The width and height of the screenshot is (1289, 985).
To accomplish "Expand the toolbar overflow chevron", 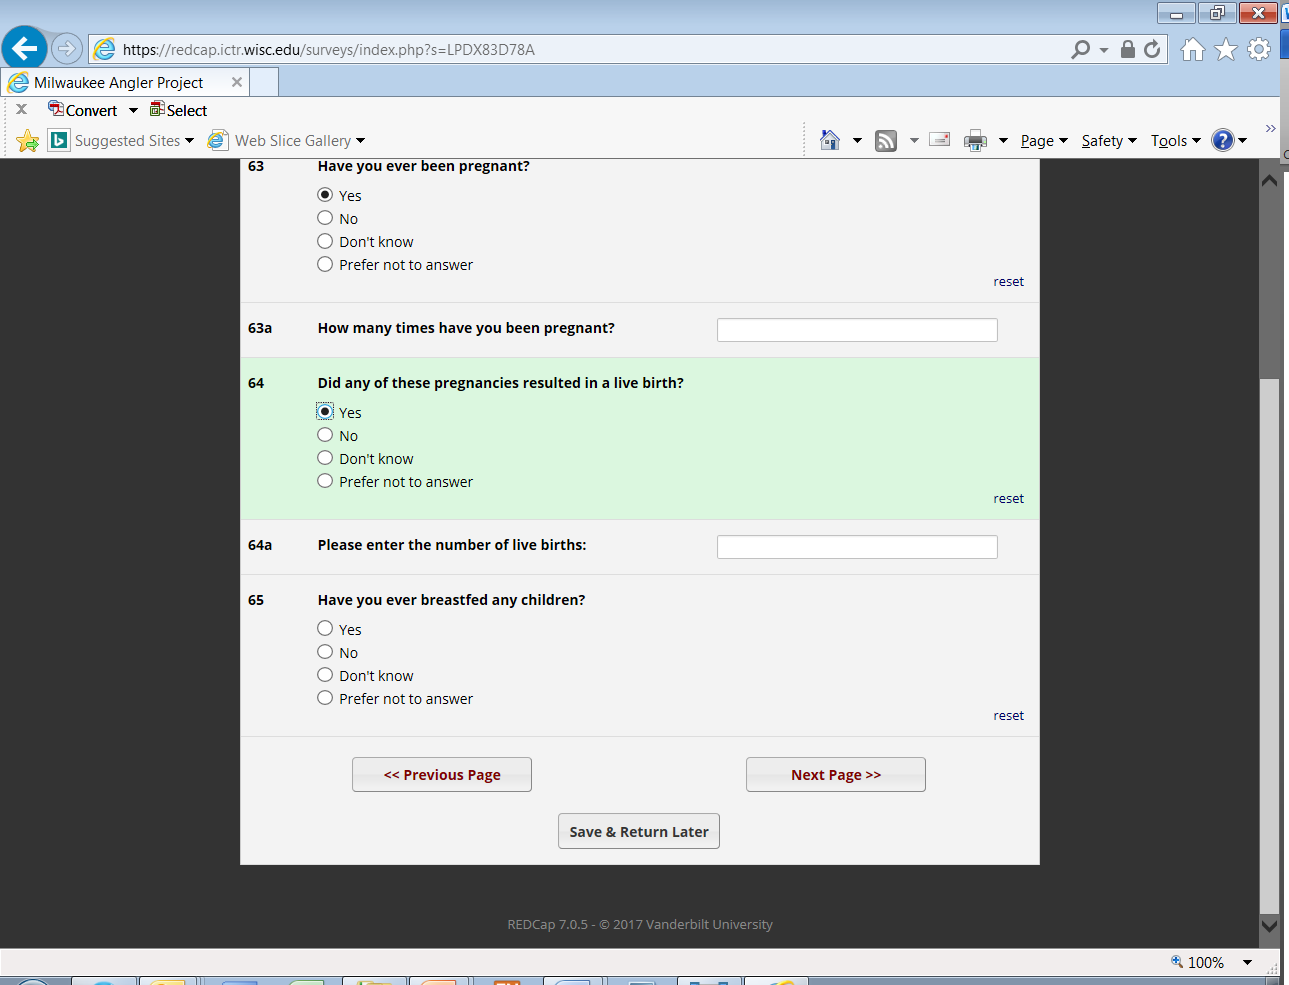I will [1270, 128].
